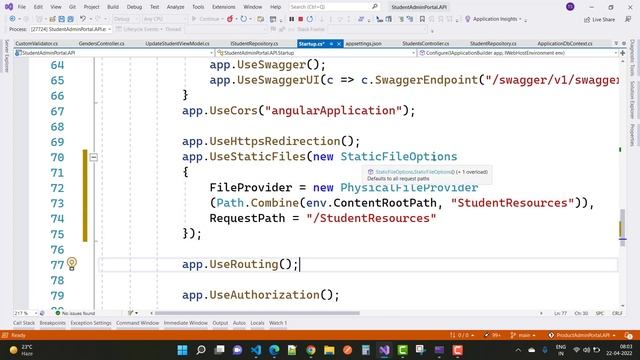Click the lightbulb quick actions icon on line 77
Image resolution: width=640 pixels, height=360 pixels.
72,264
